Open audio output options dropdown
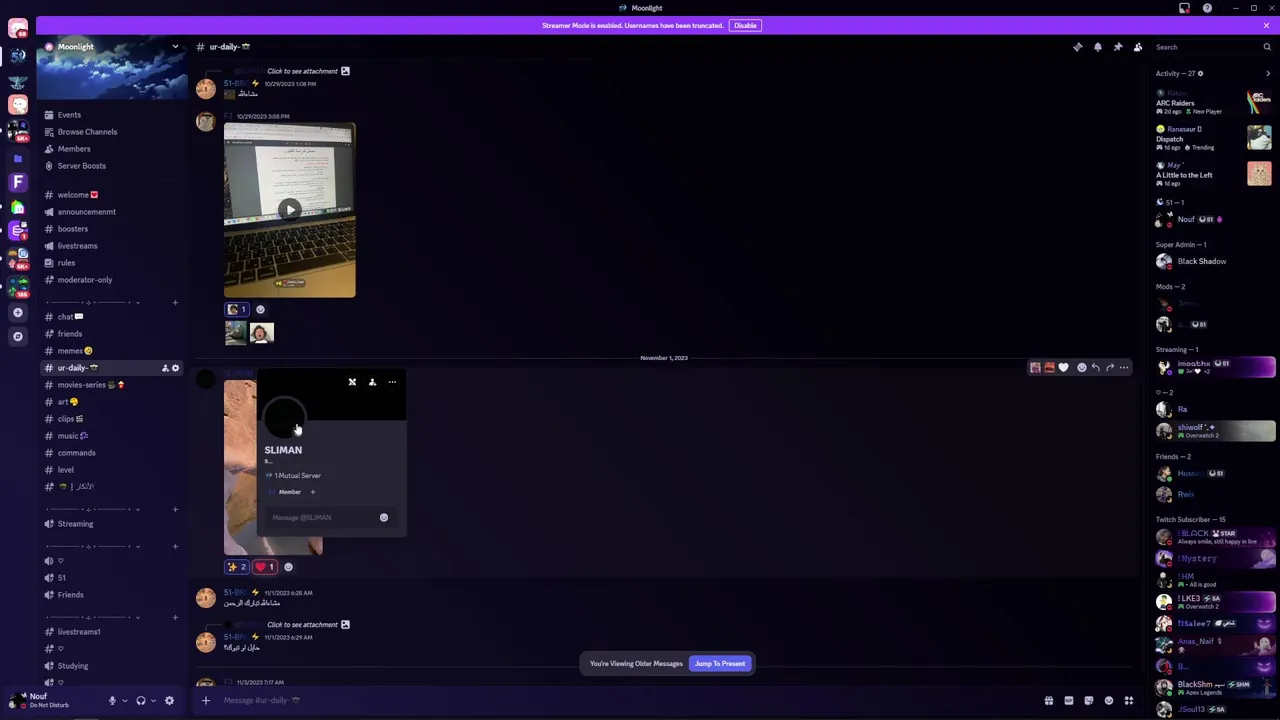The height and width of the screenshot is (720, 1280). click(153, 701)
